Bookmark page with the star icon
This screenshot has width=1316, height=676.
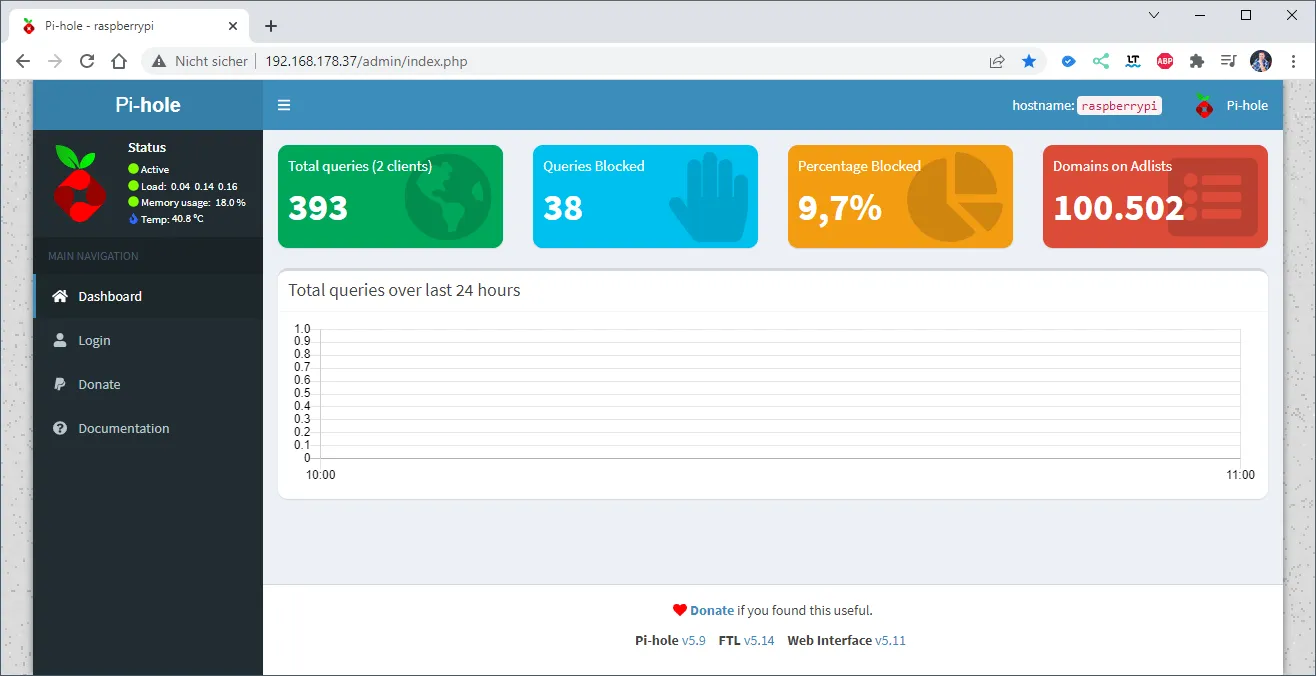[x=1029, y=61]
